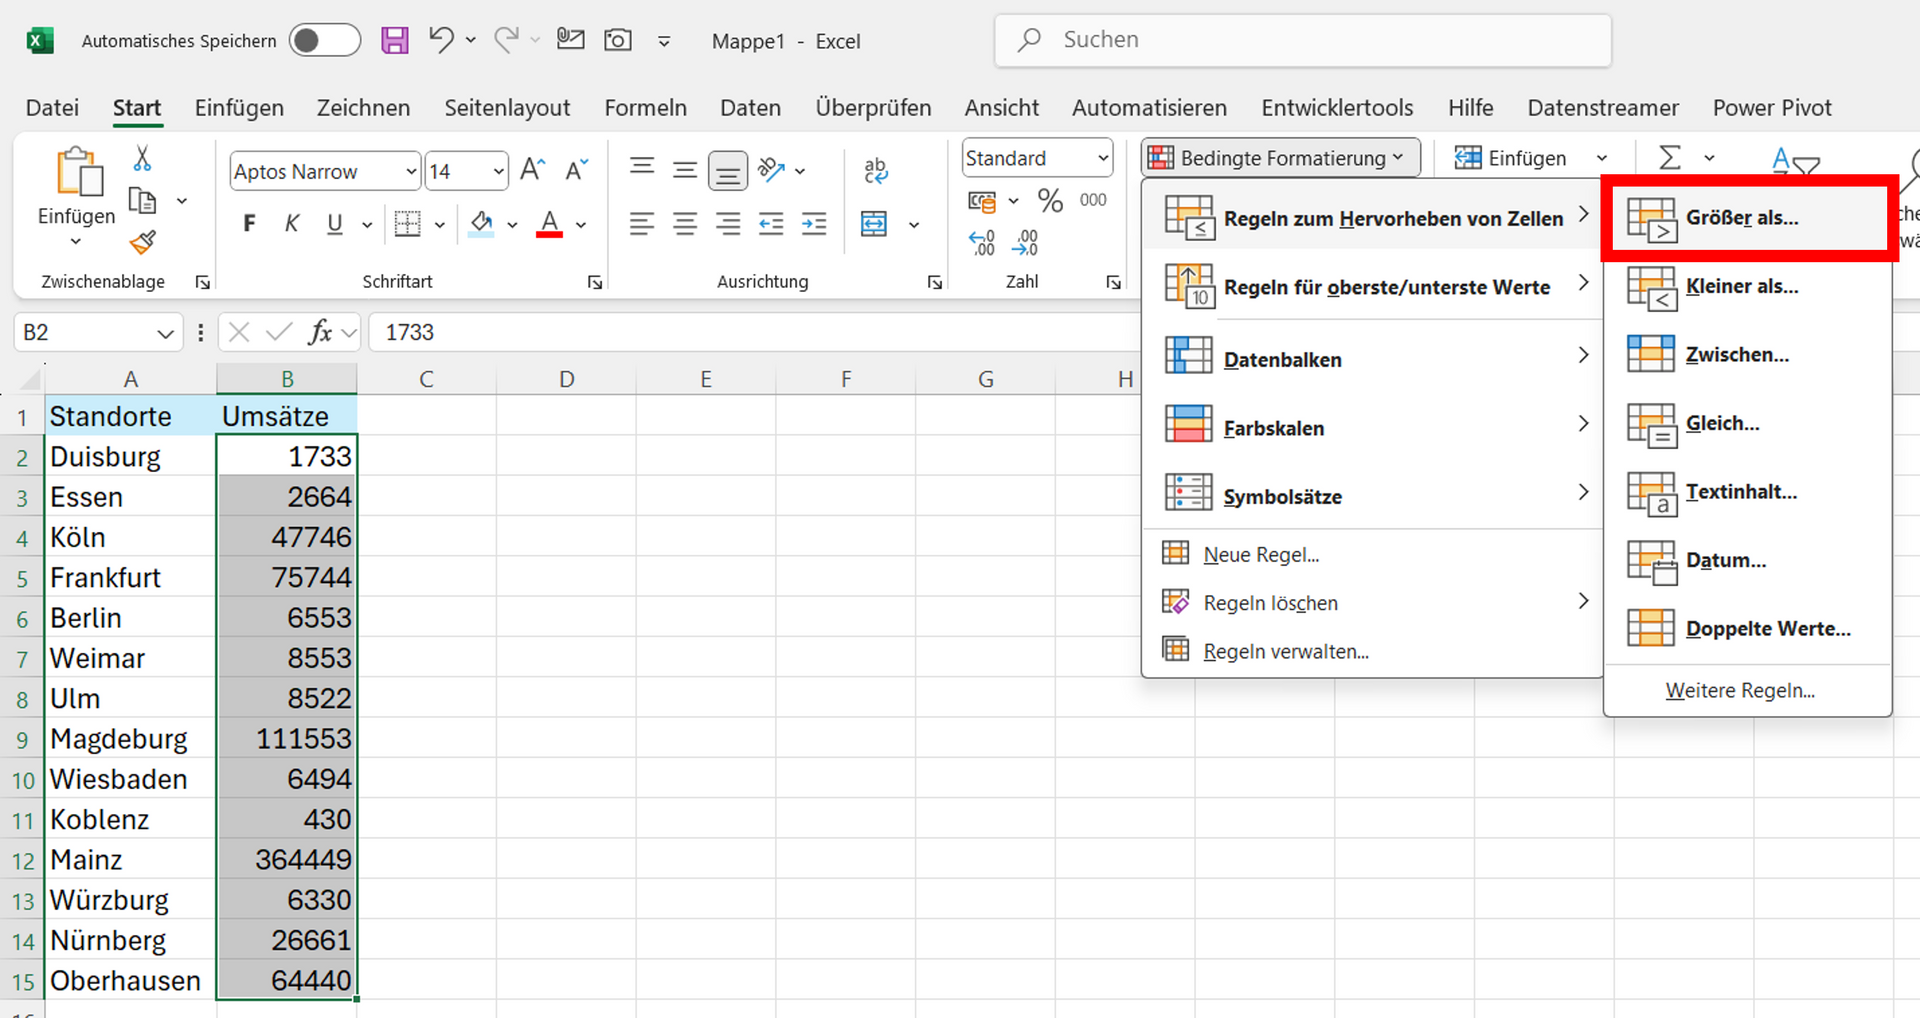
Task: Center text horizontally
Action: point(685,223)
